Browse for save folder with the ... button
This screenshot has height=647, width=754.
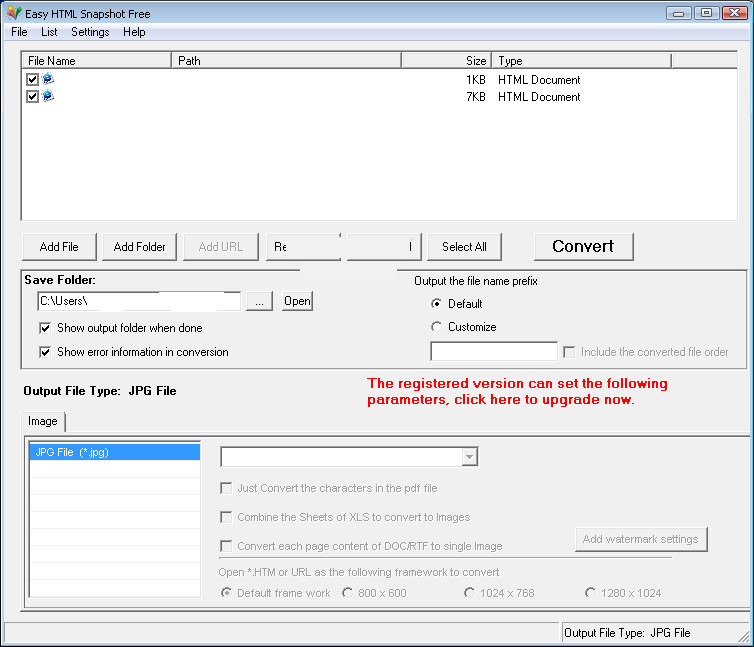click(259, 301)
